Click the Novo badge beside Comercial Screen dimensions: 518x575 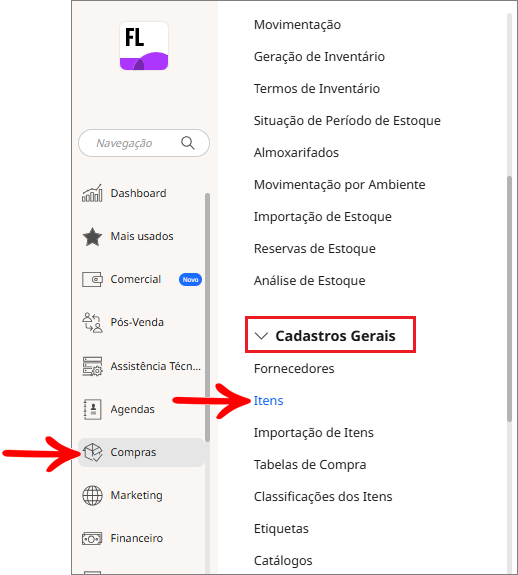click(x=190, y=279)
